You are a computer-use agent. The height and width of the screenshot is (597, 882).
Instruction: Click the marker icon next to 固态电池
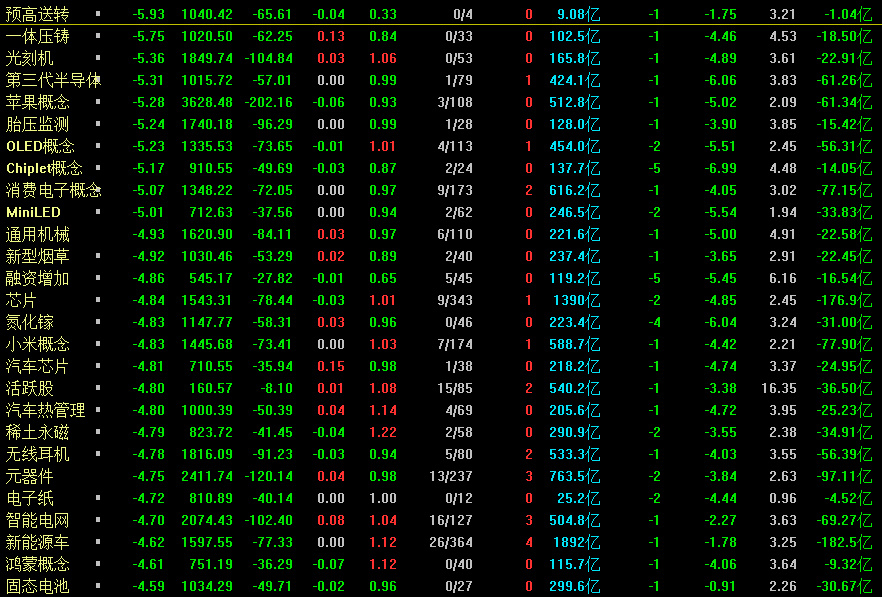point(98,586)
